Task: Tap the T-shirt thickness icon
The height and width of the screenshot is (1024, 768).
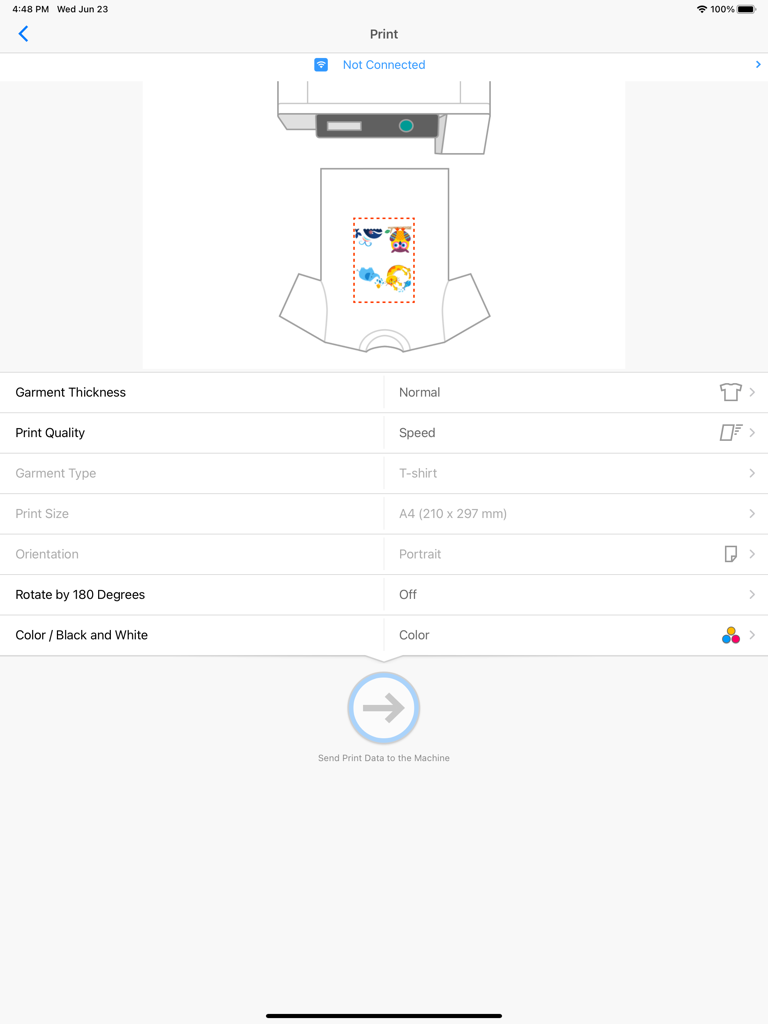Action: coord(730,392)
